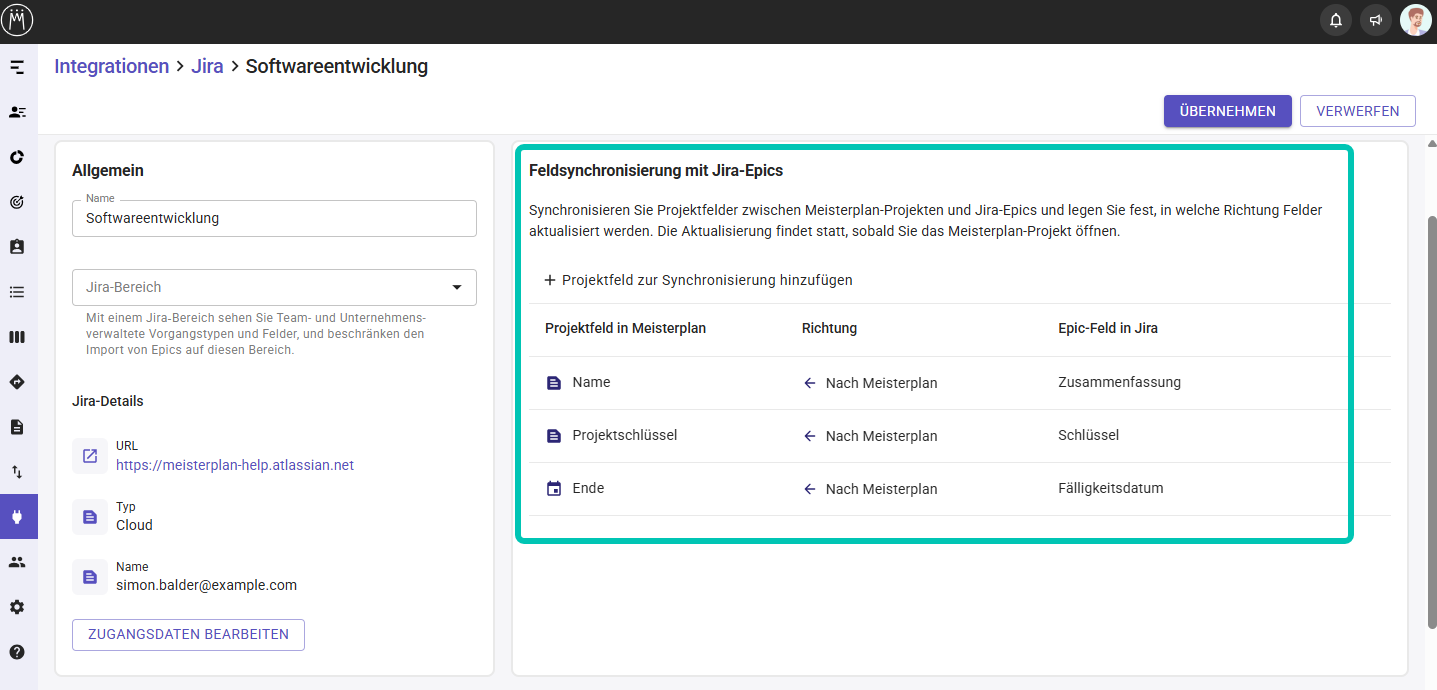Image resolution: width=1437 pixels, height=690 pixels.
Task: Click the direction arrow in Ende row
Action: pos(810,489)
